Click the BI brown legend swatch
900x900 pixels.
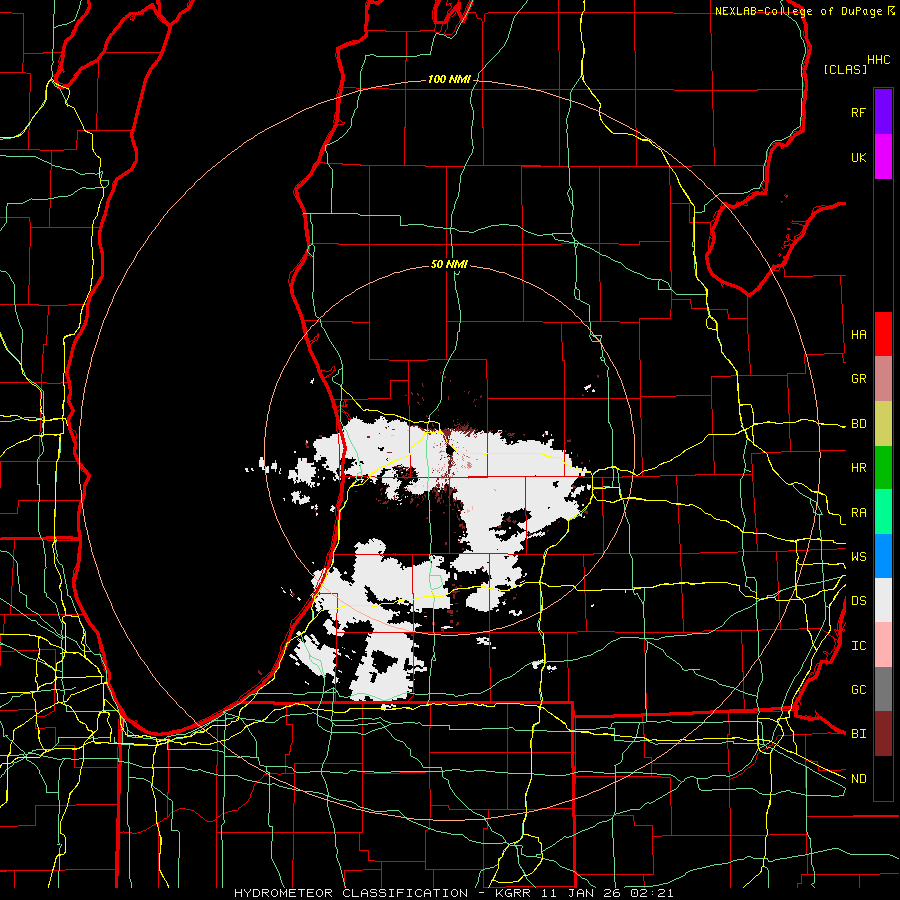(x=883, y=734)
